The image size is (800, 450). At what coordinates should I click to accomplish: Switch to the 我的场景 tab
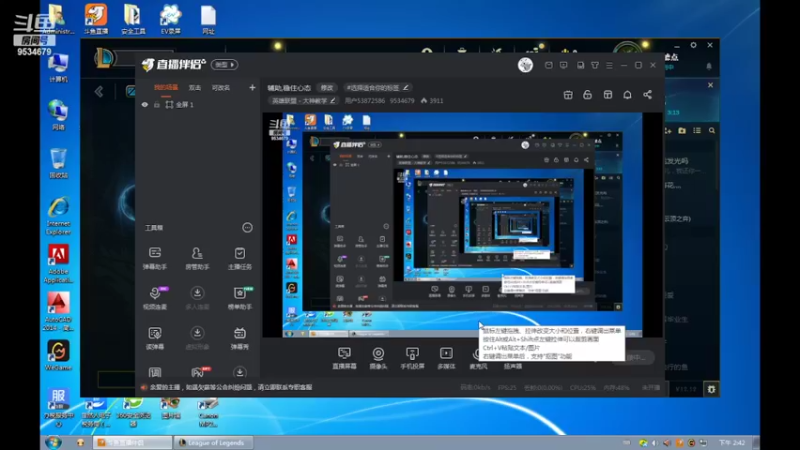(x=166, y=88)
